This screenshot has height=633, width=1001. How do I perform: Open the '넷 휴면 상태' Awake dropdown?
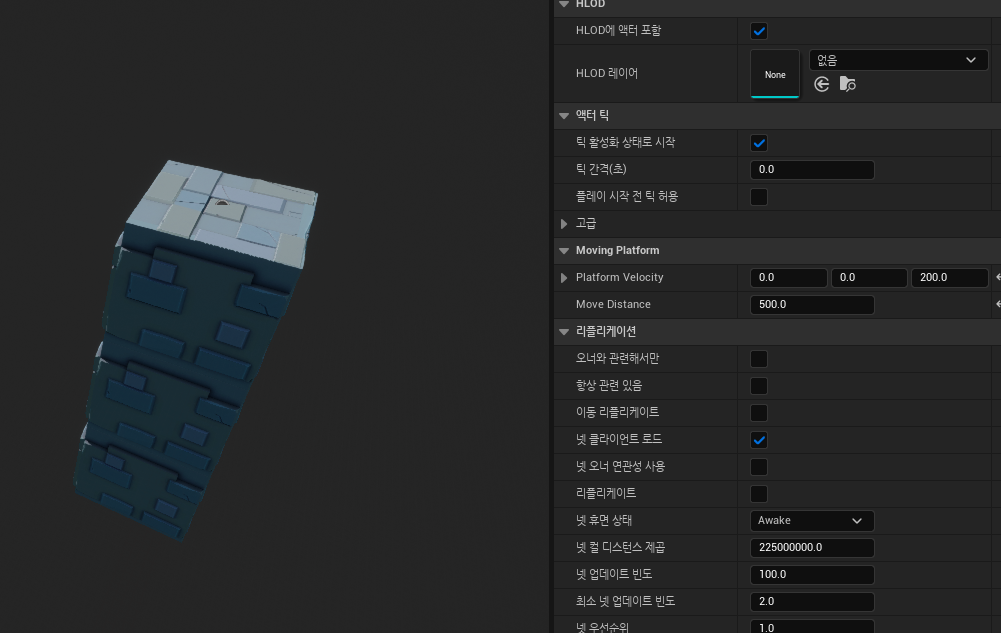[x=812, y=521]
